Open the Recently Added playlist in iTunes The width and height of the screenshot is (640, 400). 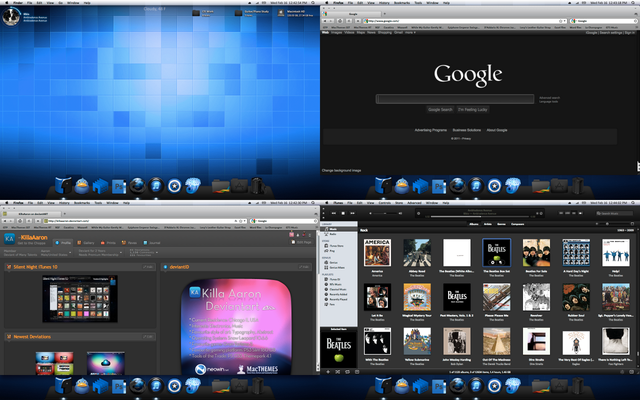point(339,294)
